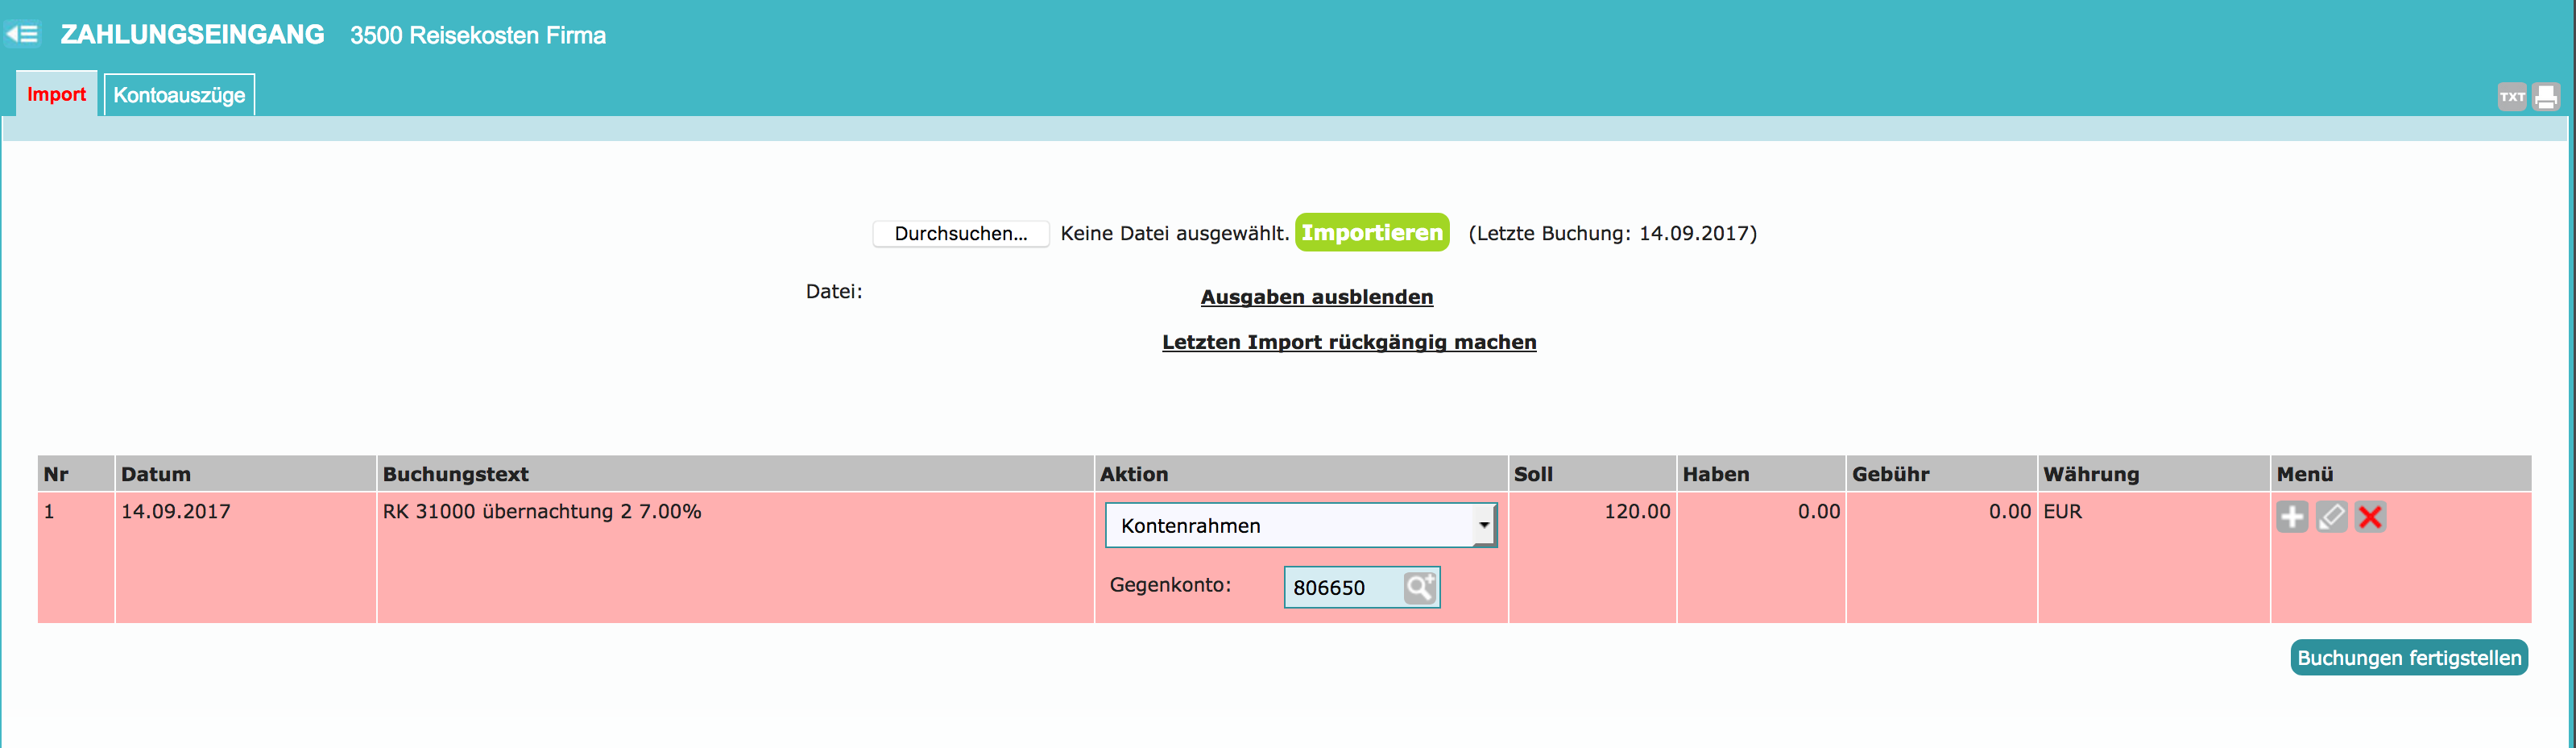Click the sidebar menu collapse icon
The height and width of the screenshot is (748, 2576).
22,35
